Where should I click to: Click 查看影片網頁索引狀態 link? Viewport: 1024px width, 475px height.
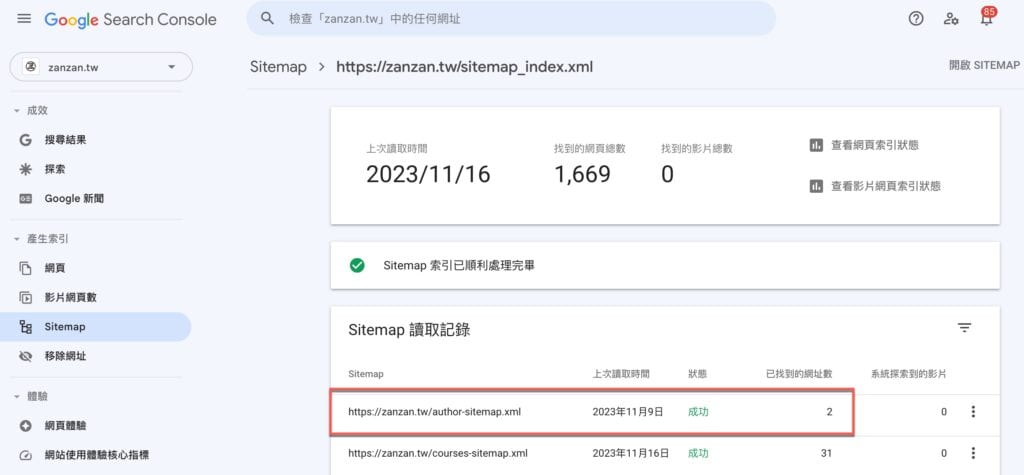click(x=886, y=186)
